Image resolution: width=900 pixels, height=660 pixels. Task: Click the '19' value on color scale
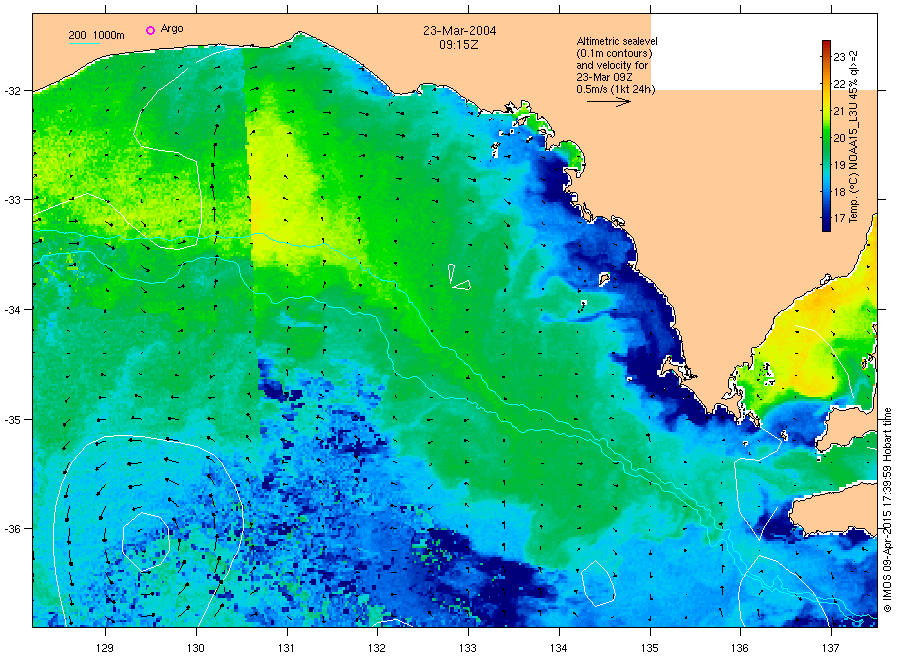coord(839,165)
